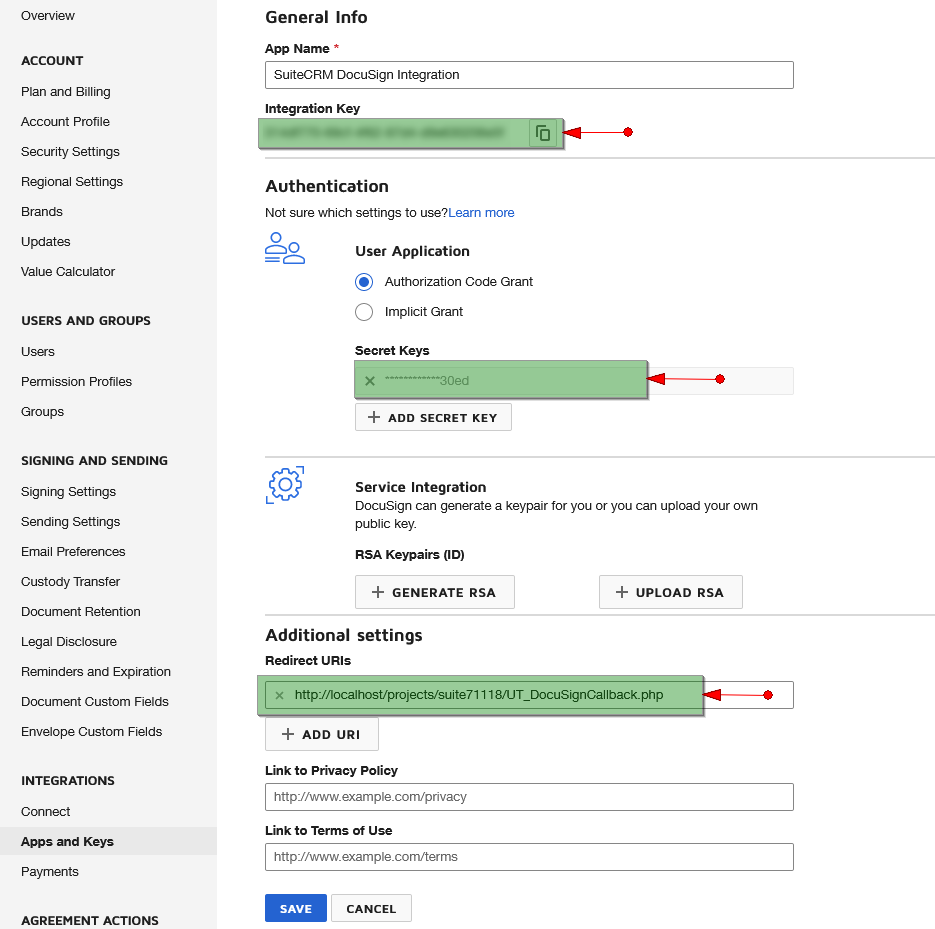The width and height of the screenshot is (935, 929).
Task: Focus the Link to Terms of Use field
Action: (529, 857)
